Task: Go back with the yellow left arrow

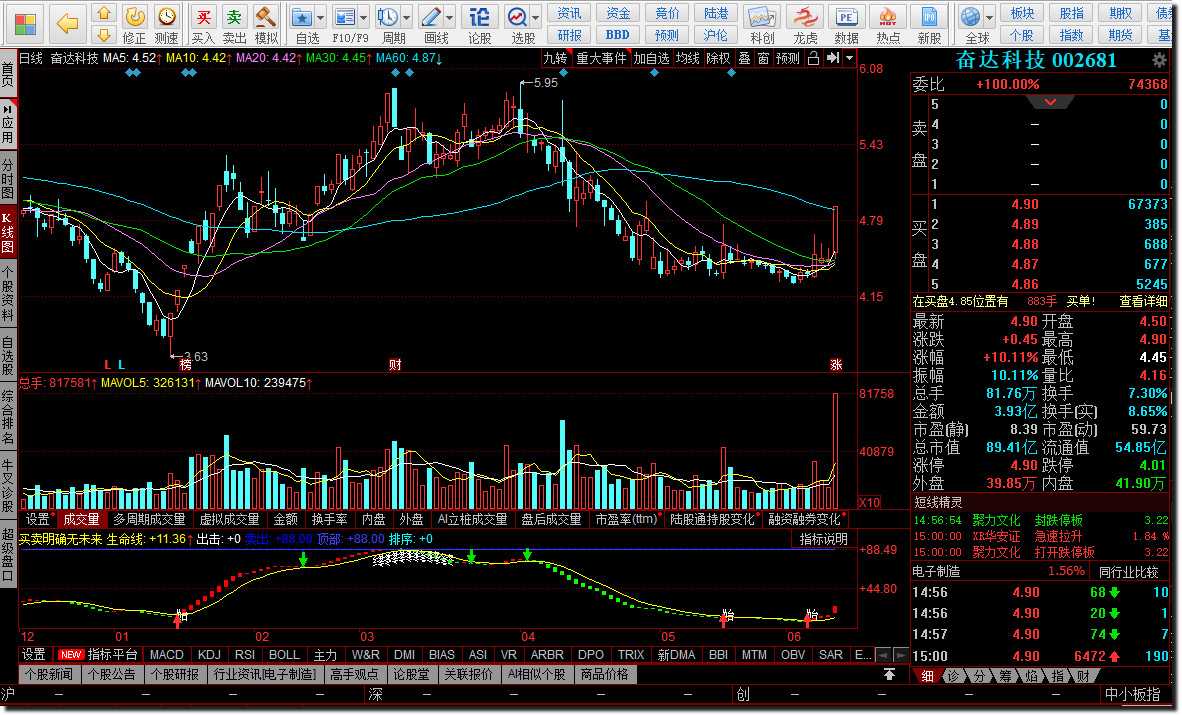Action: 67,23
